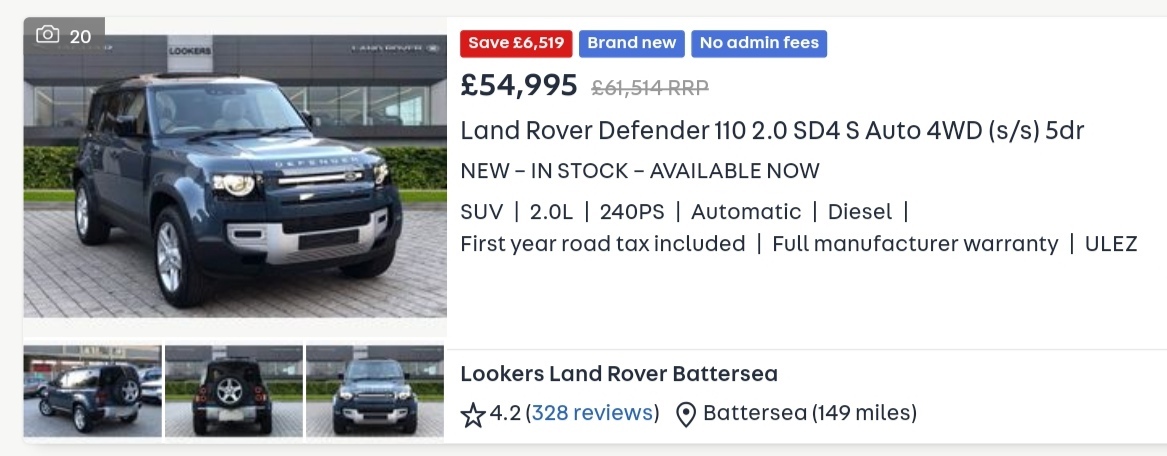Image resolution: width=1167 pixels, height=456 pixels.
Task: Open the main Defender car photo
Action: [234, 177]
